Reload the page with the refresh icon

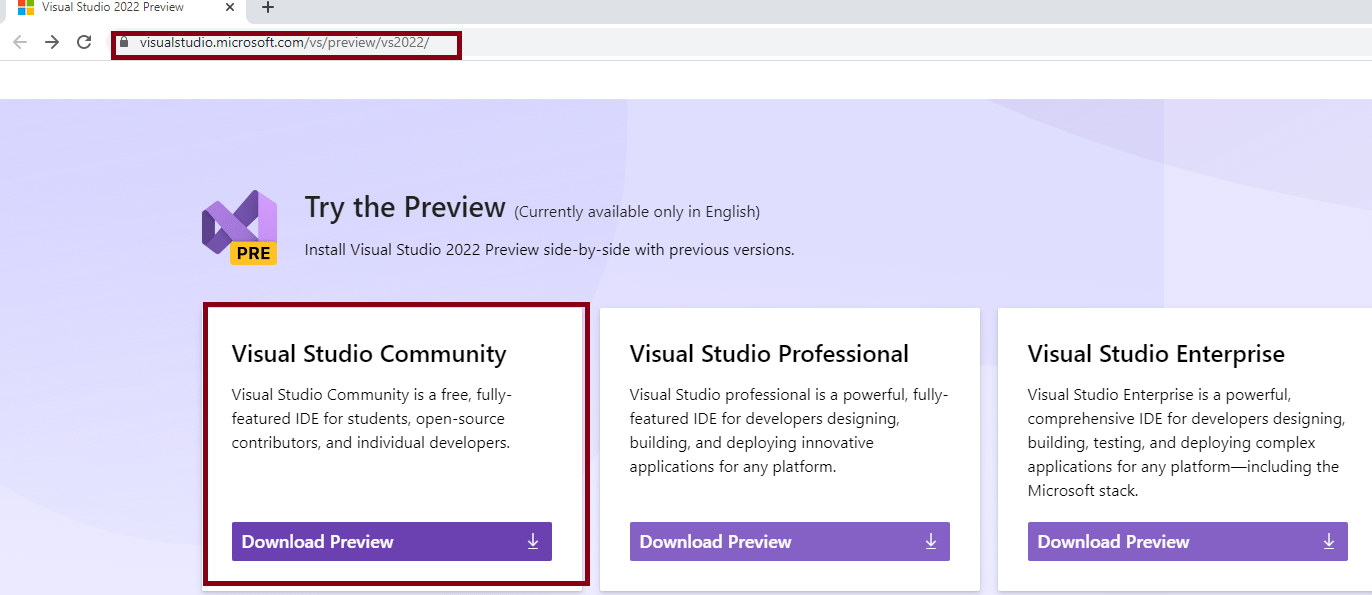click(84, 42)
